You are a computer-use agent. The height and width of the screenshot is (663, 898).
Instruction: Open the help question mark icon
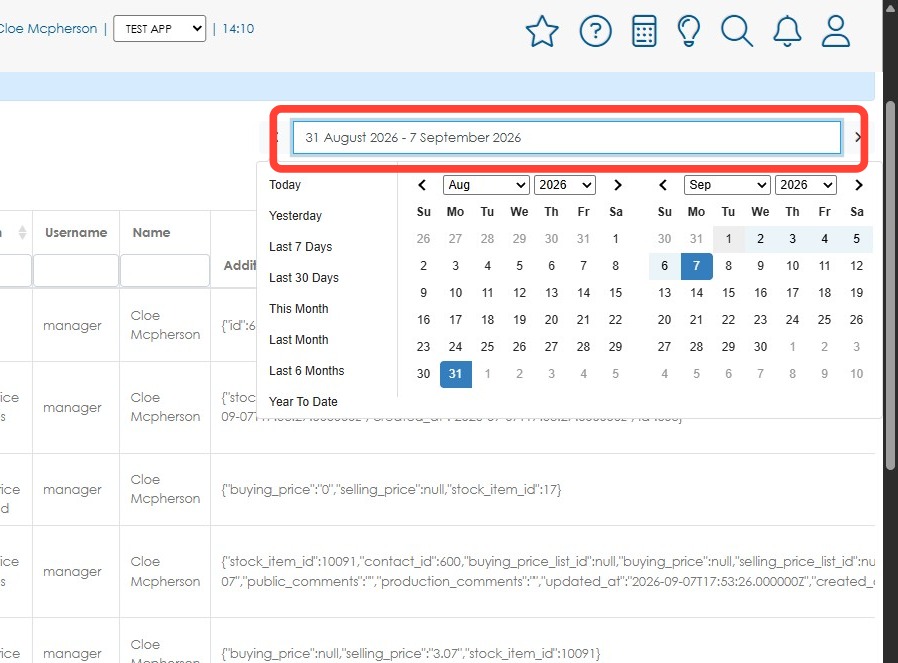click(x=595, y=31)
